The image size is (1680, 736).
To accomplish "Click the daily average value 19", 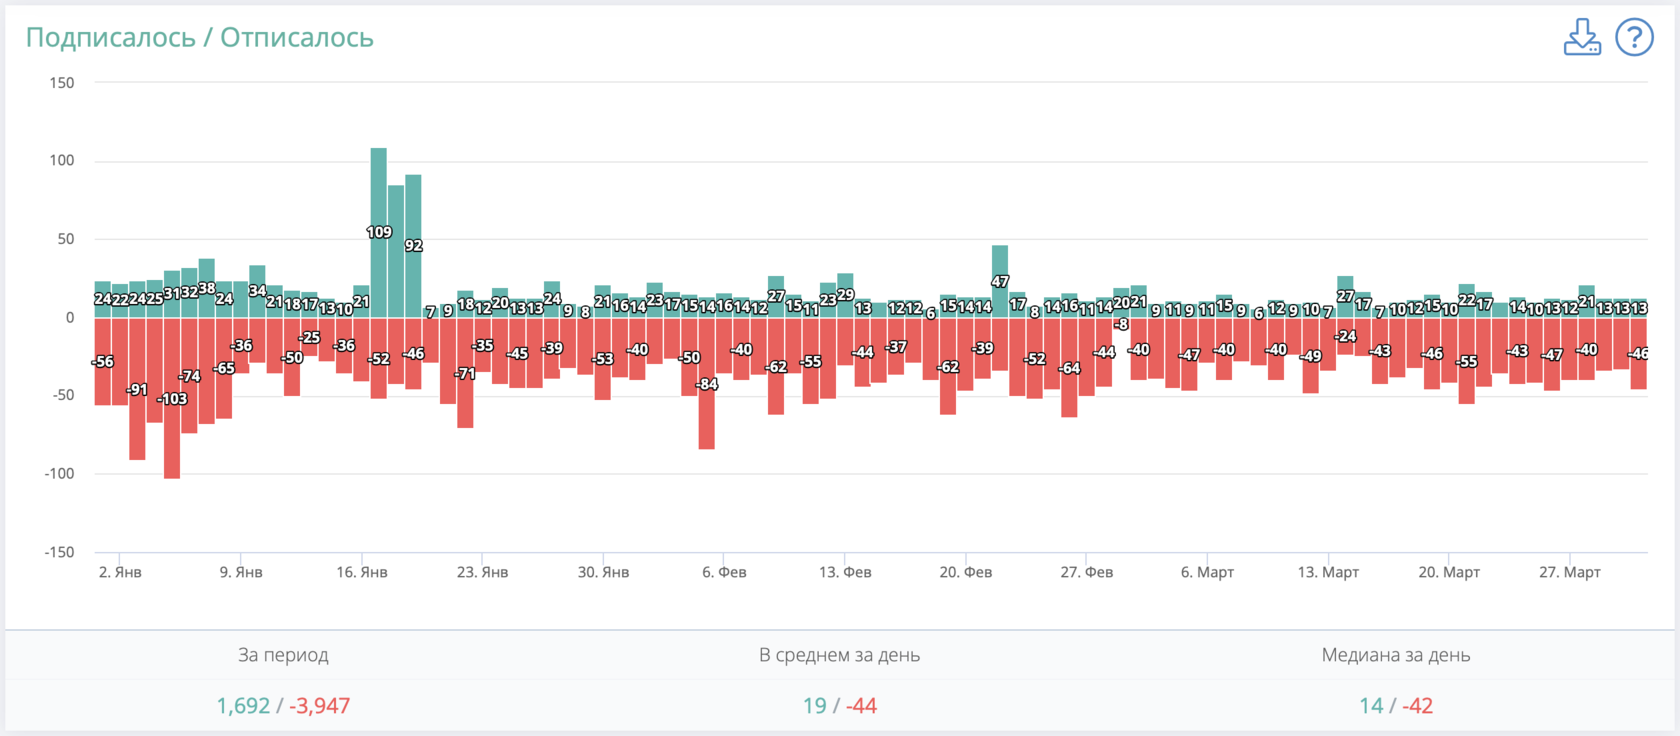I will click(x=814, y=706).
